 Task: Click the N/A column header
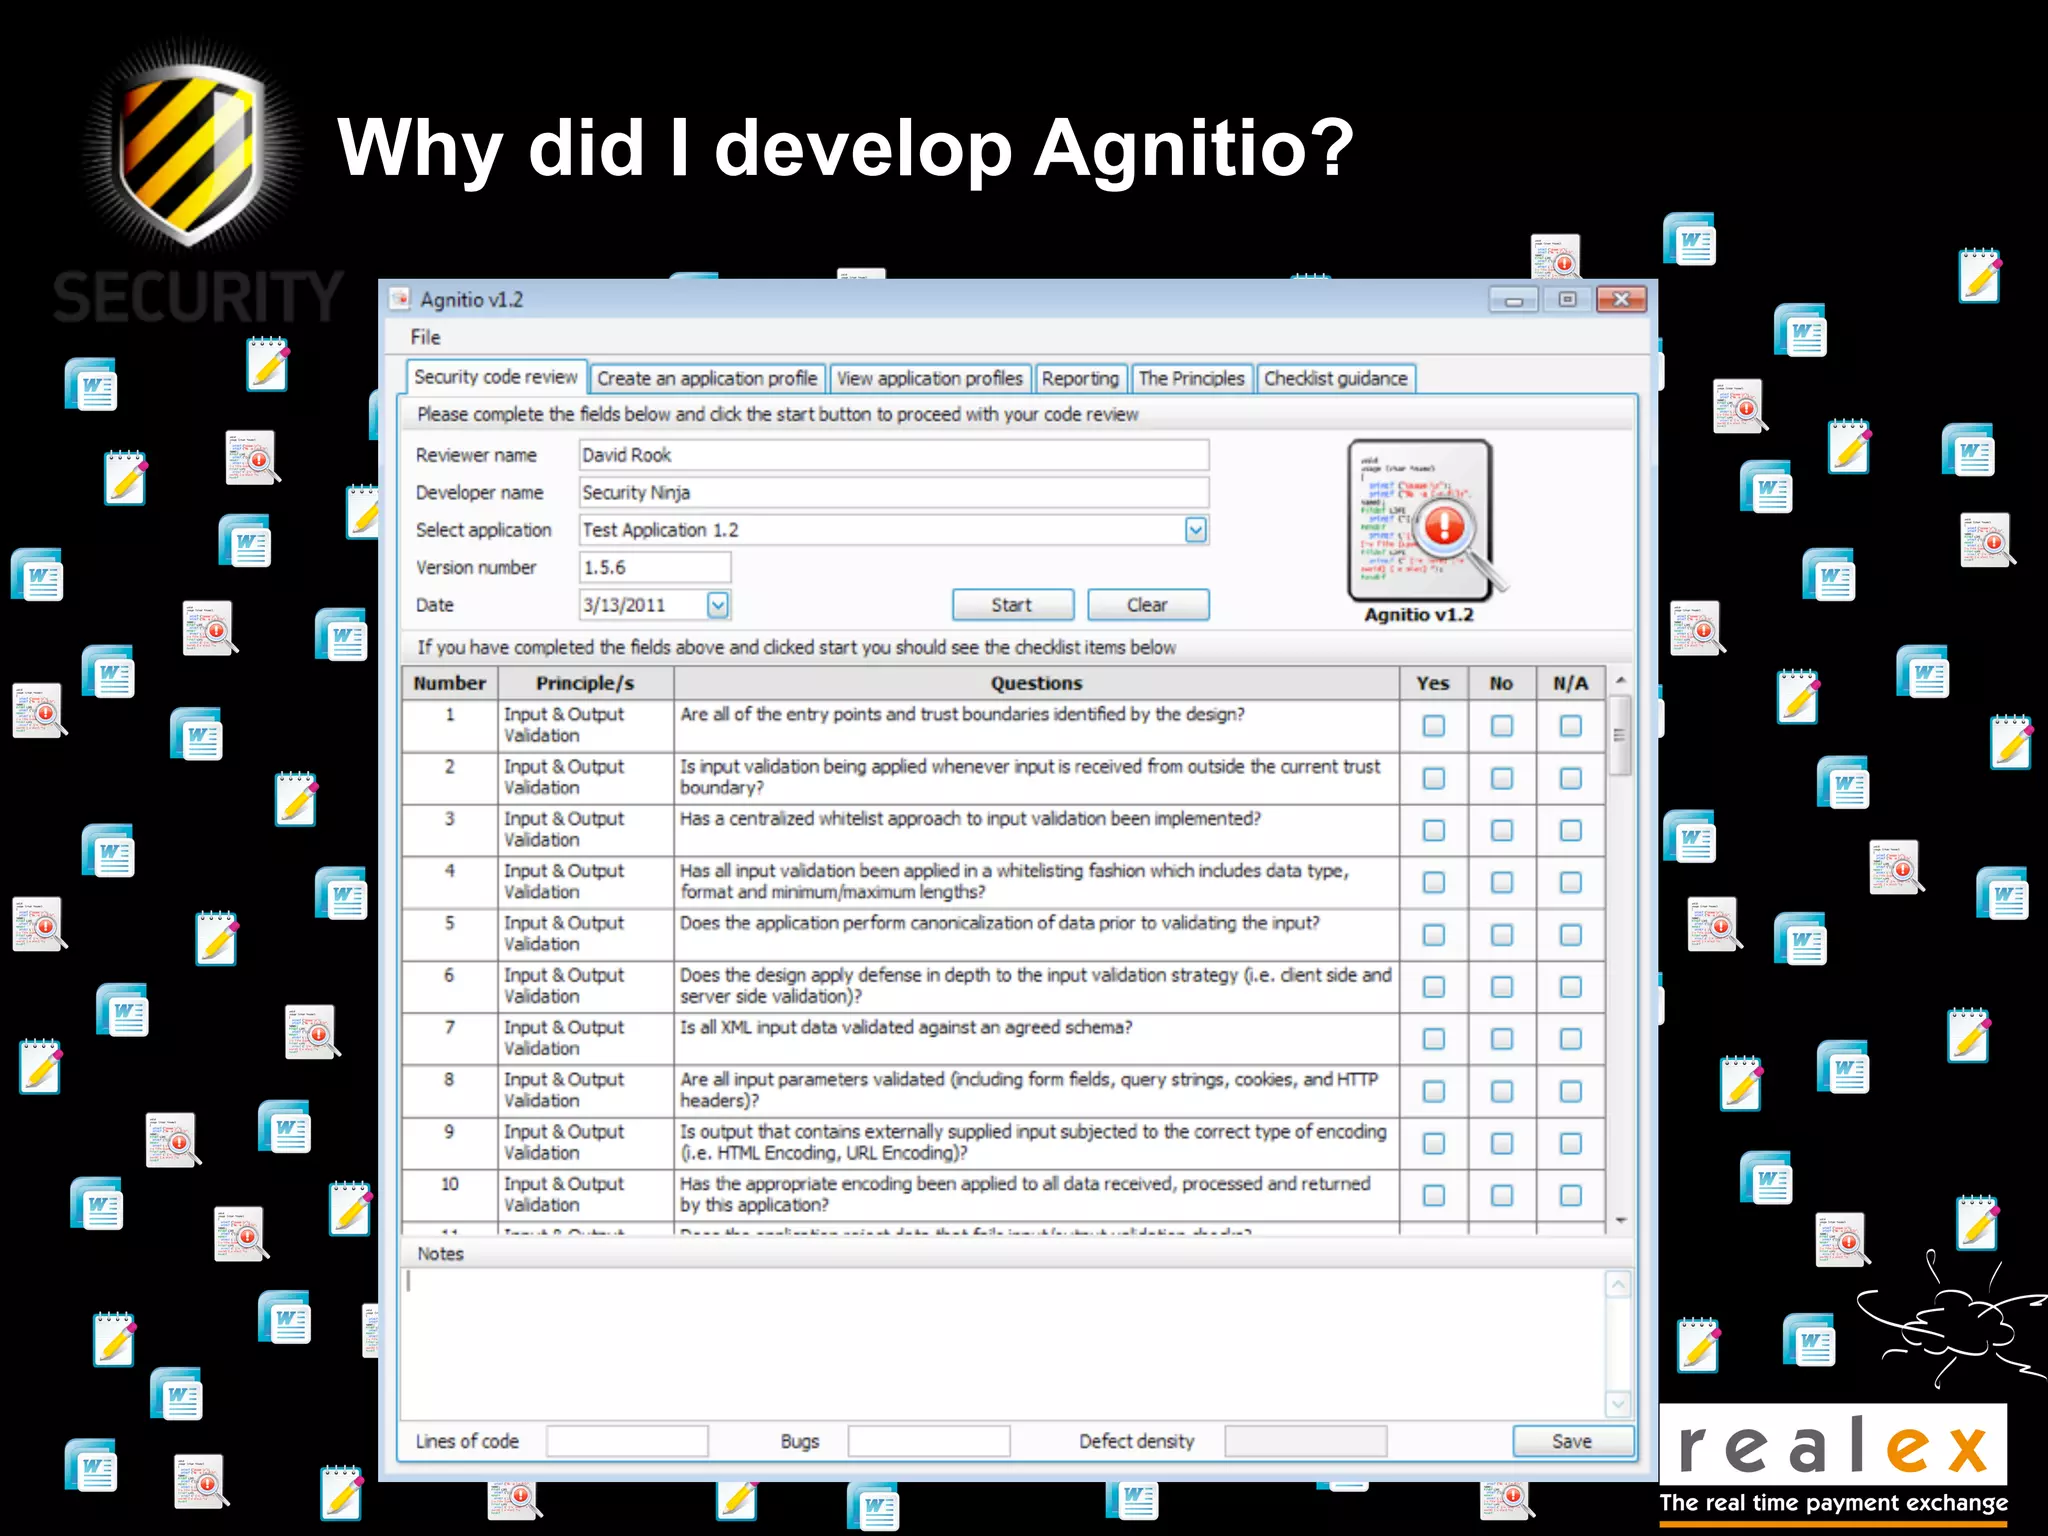[1570, 683]
